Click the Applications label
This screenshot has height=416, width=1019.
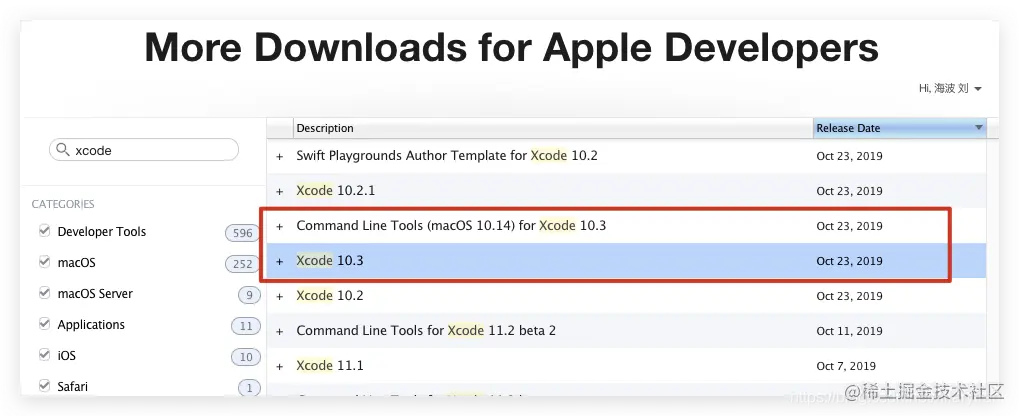pos(91,324)
